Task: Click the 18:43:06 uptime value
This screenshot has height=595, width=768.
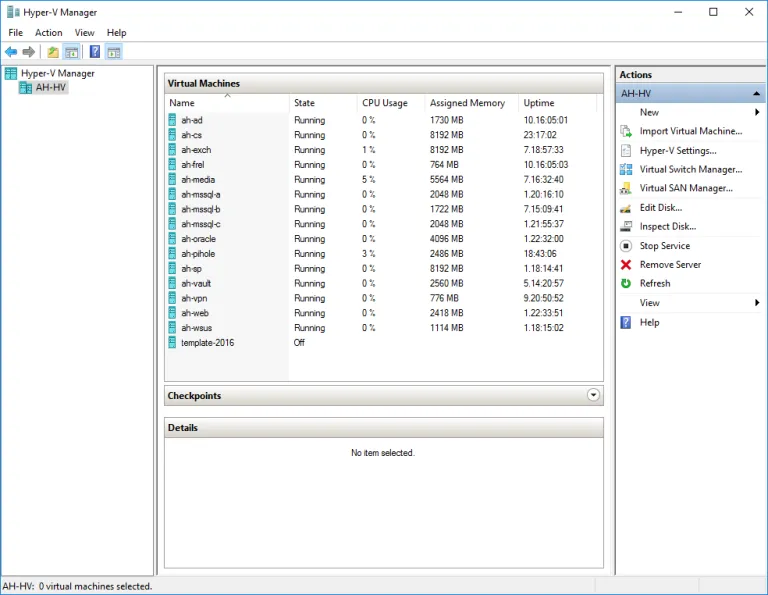Action: click(x=540, y=254)
